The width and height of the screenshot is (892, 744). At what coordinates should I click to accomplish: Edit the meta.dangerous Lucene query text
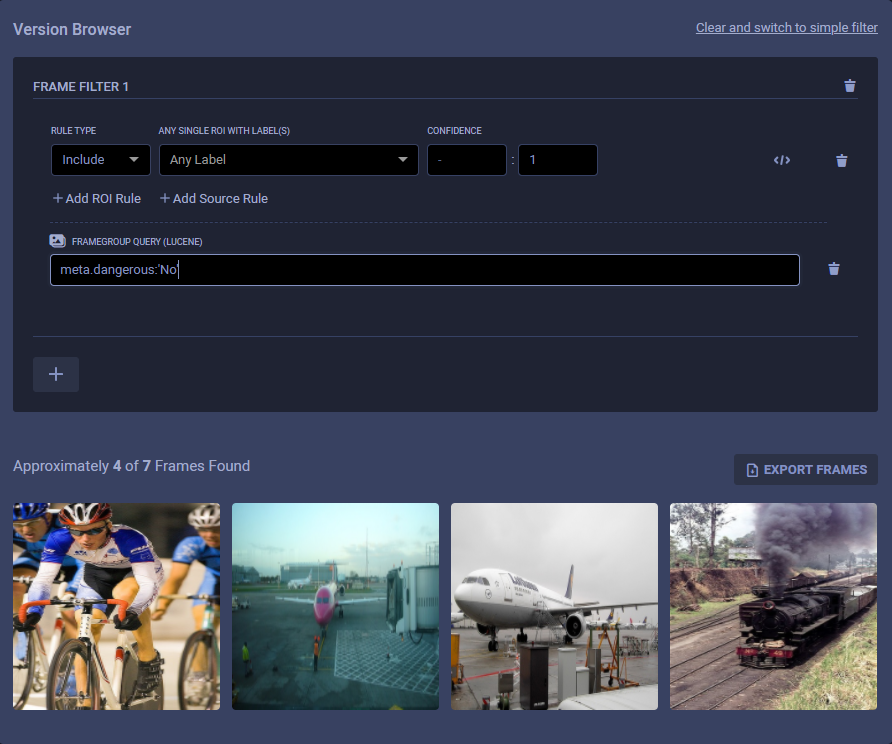click(424, 269)
